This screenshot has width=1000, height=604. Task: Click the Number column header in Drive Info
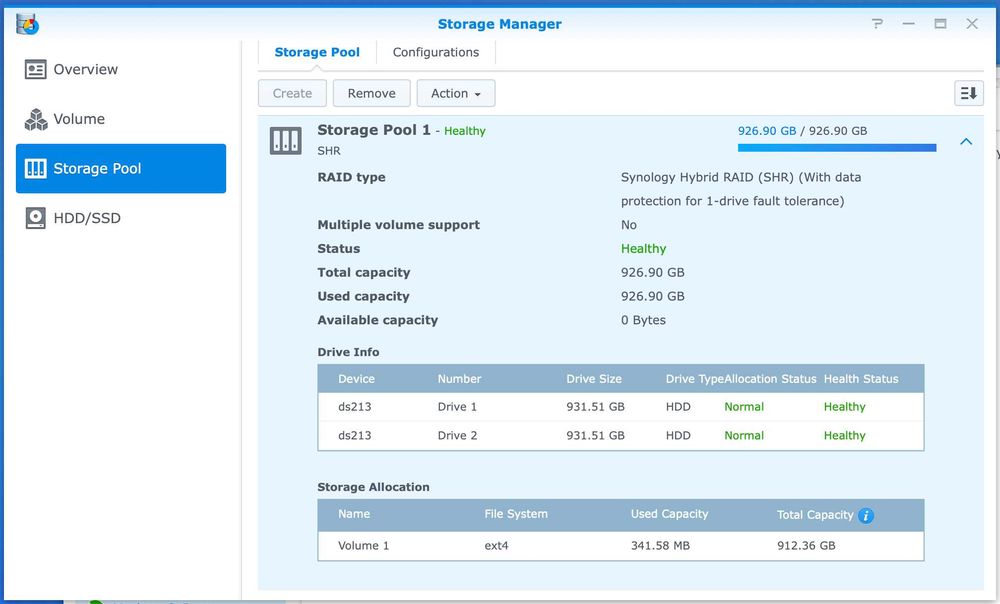click(x=459, y=379)
